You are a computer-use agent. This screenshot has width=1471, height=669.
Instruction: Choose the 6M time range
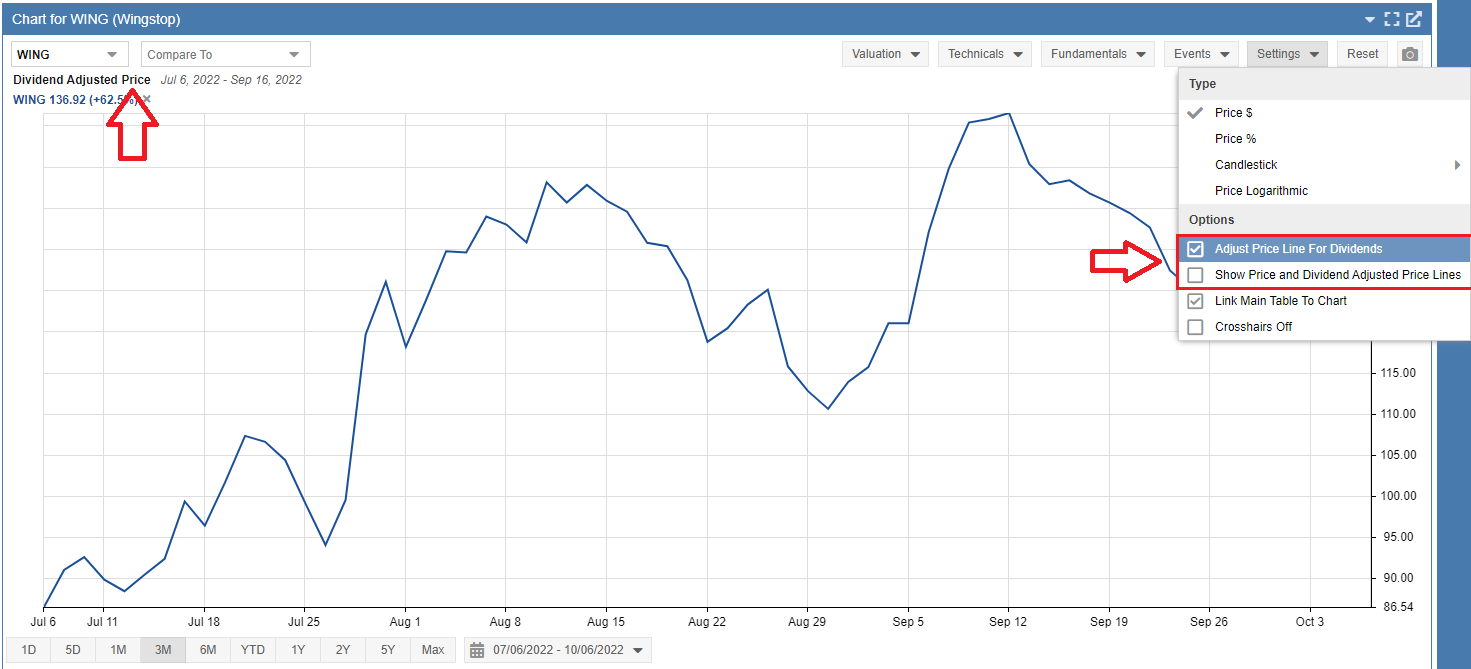(208, 650)
